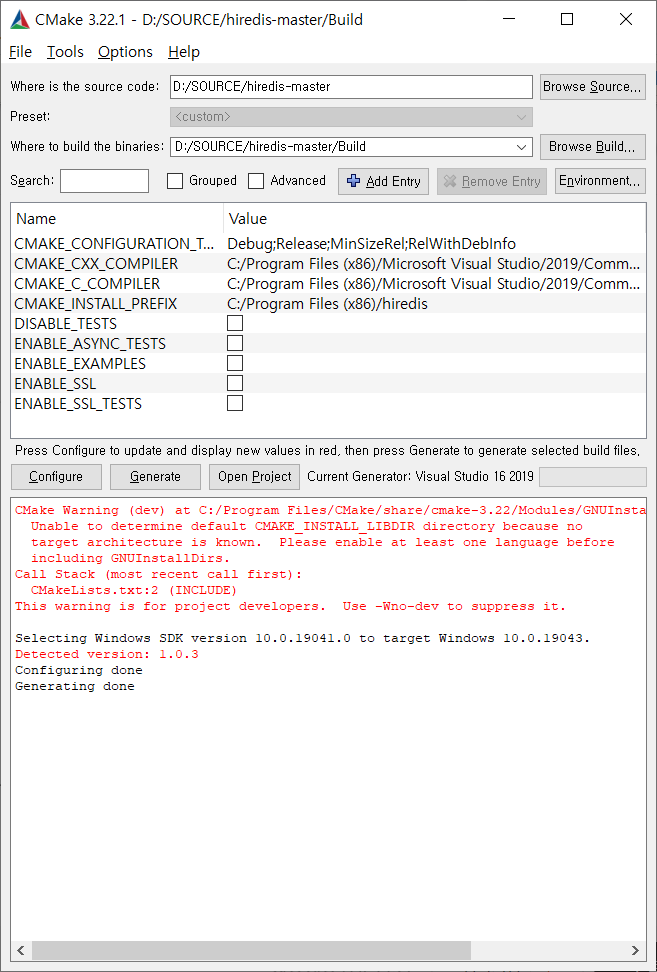Click the horizontal scrollbar thumb in output
The height and width of the screenshot is (972, 657).
tap(251, 950)
